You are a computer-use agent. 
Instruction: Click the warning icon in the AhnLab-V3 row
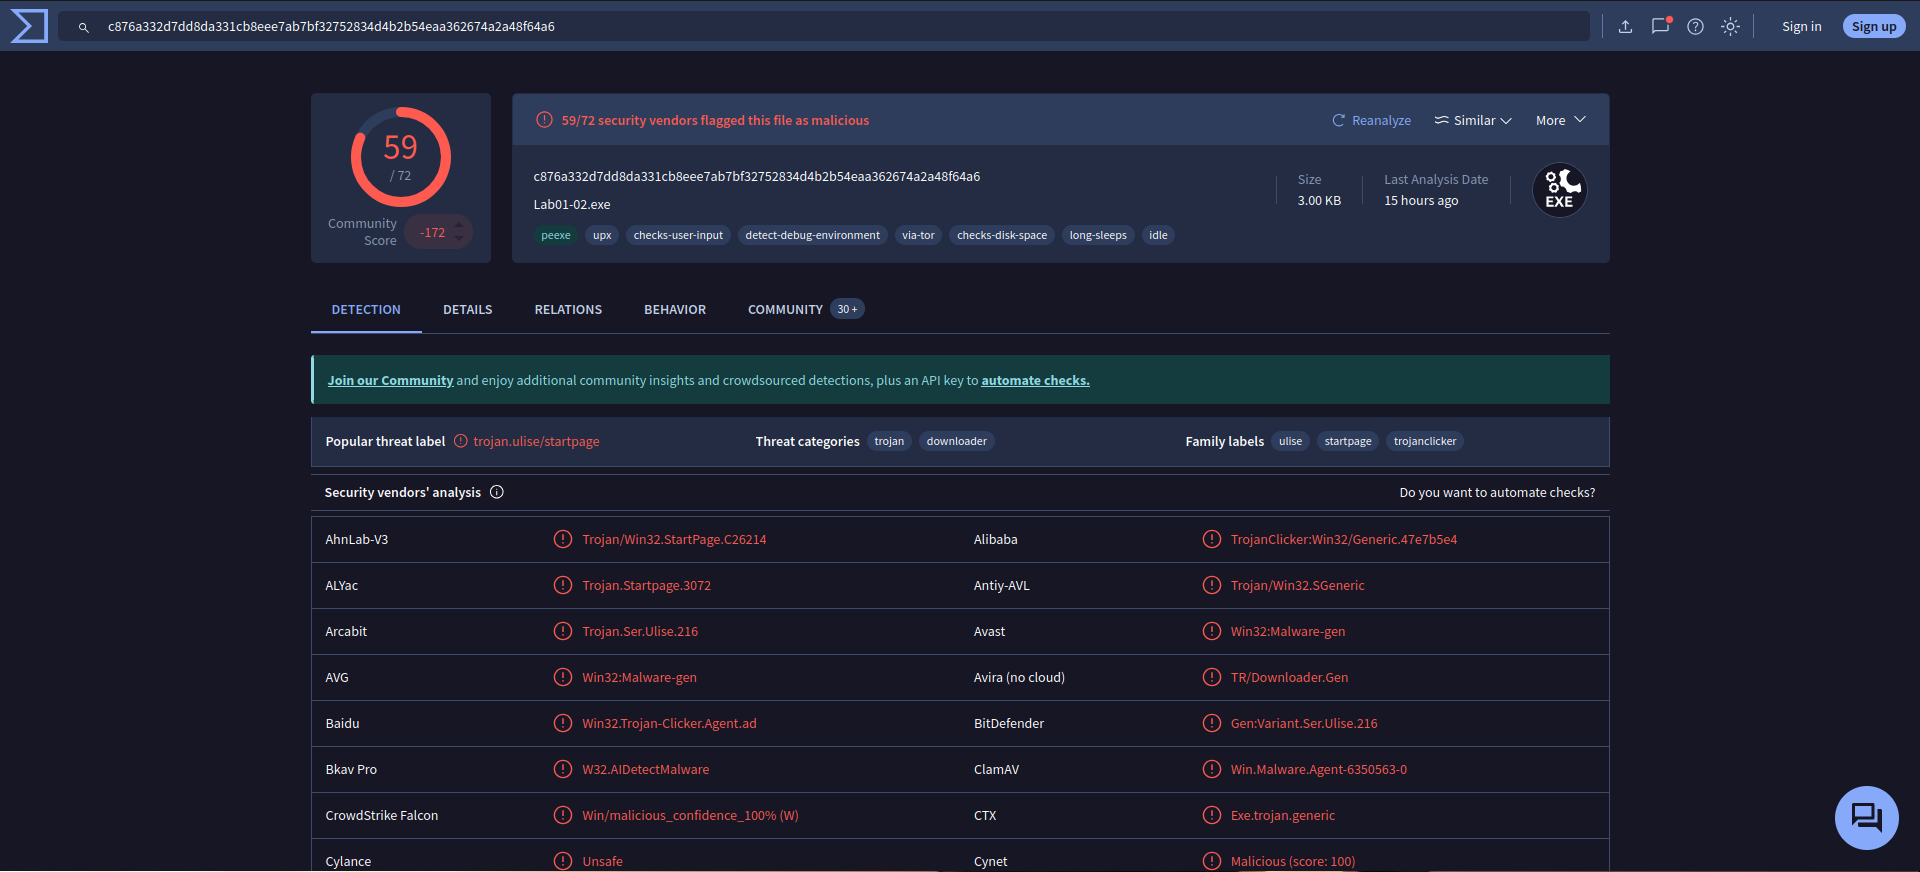[x=563, y=539]
